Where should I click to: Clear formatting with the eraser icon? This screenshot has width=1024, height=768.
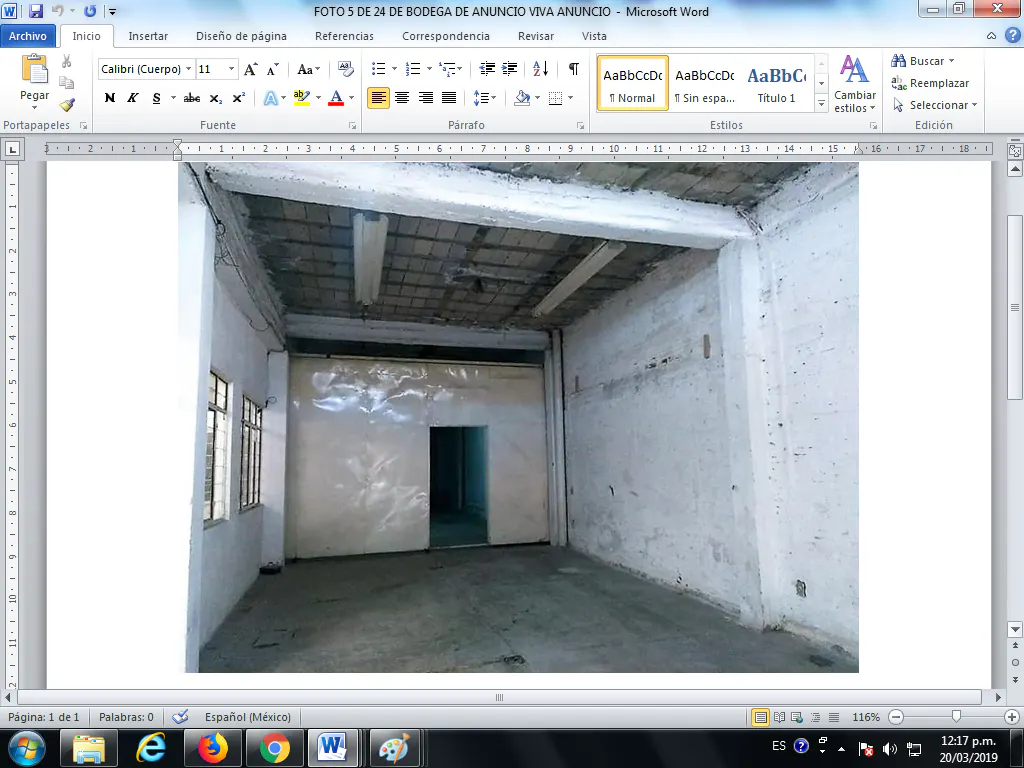tap(345, 69)
